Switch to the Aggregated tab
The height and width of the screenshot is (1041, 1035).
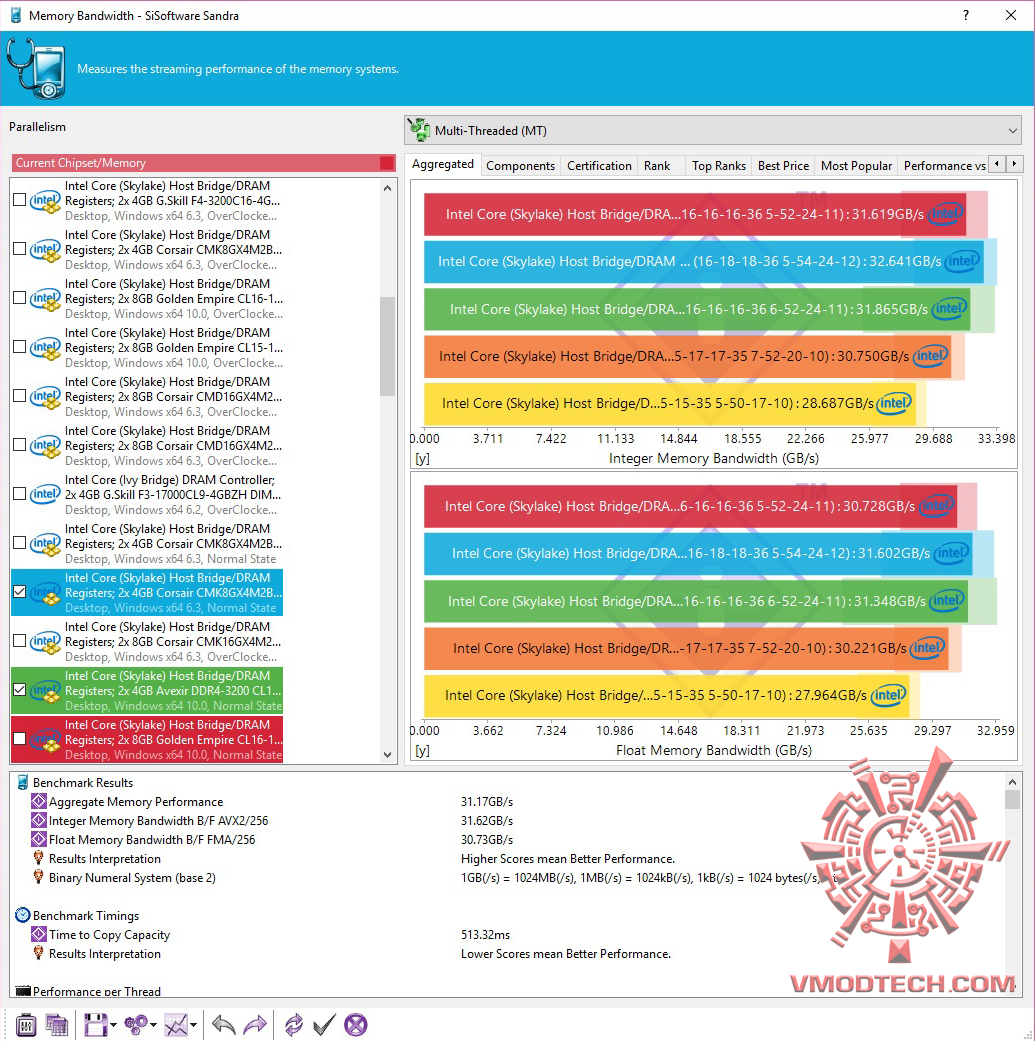pyautogui.click(x=443, y=164)
